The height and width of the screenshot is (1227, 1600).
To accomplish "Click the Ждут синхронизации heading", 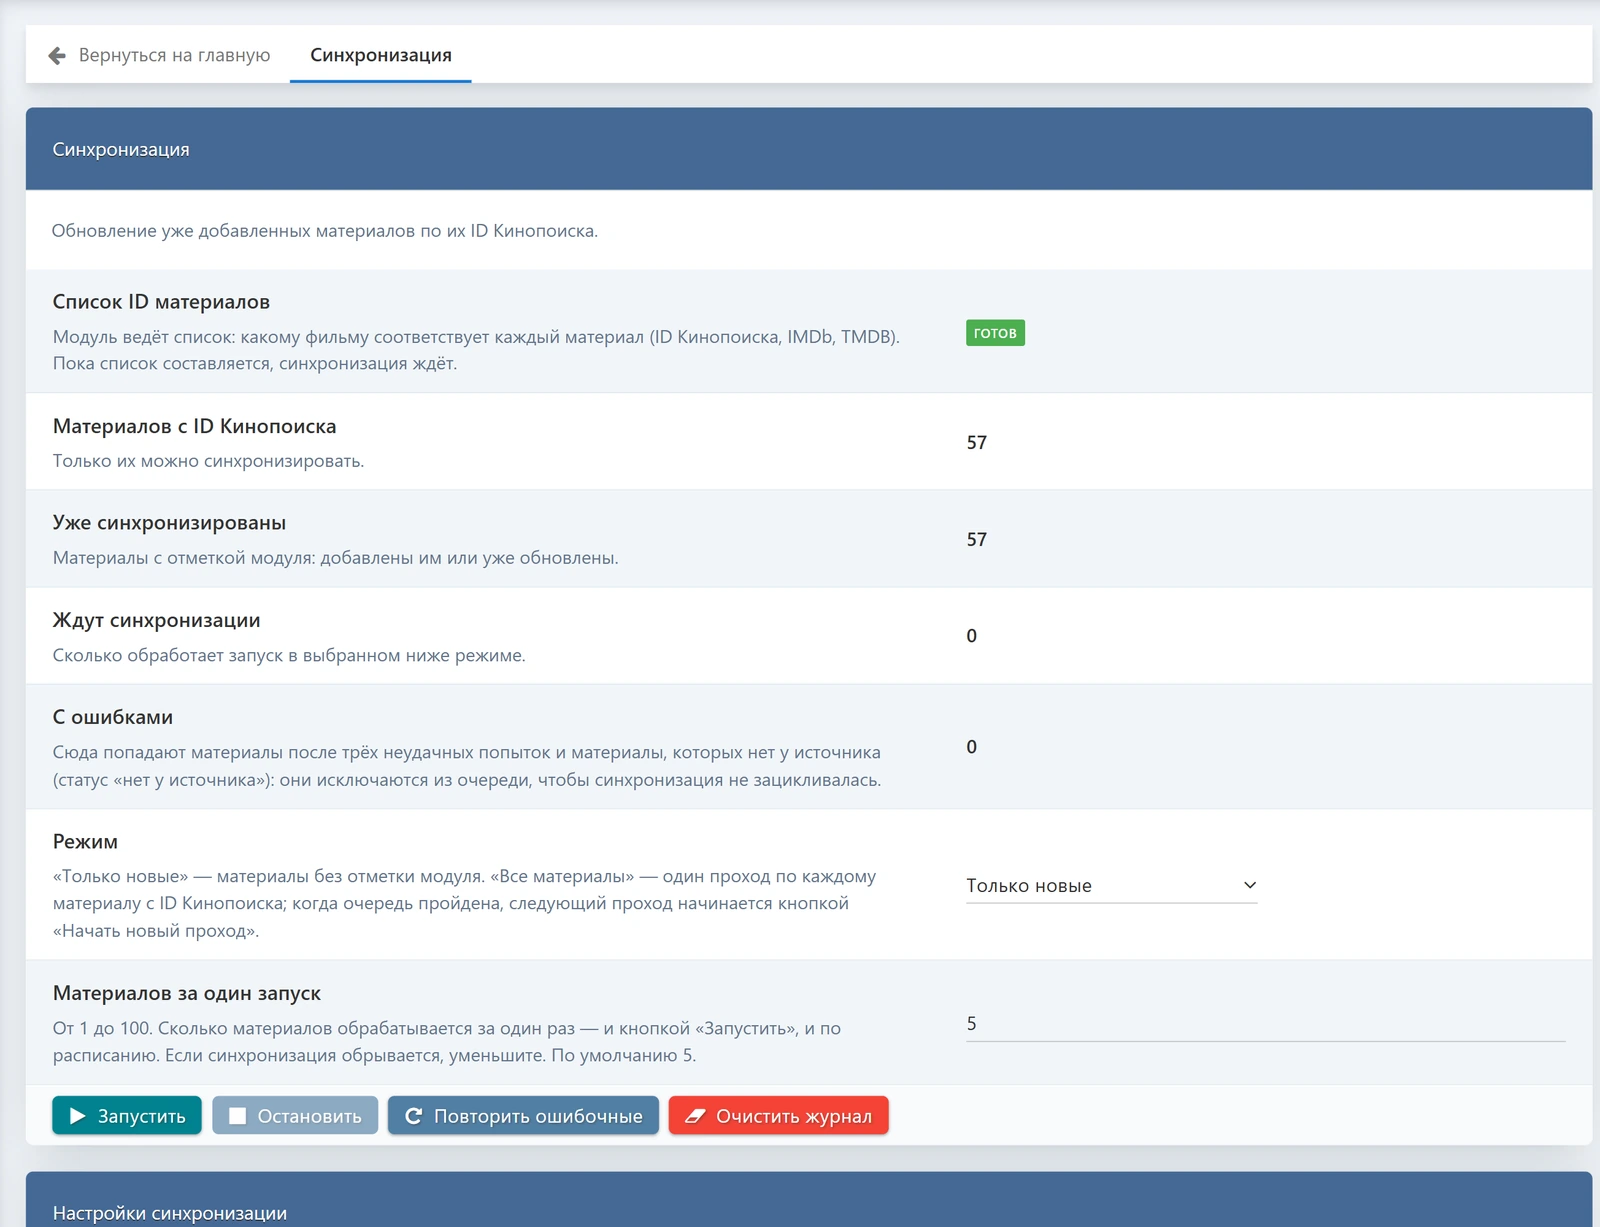I will tap(156, 620).
